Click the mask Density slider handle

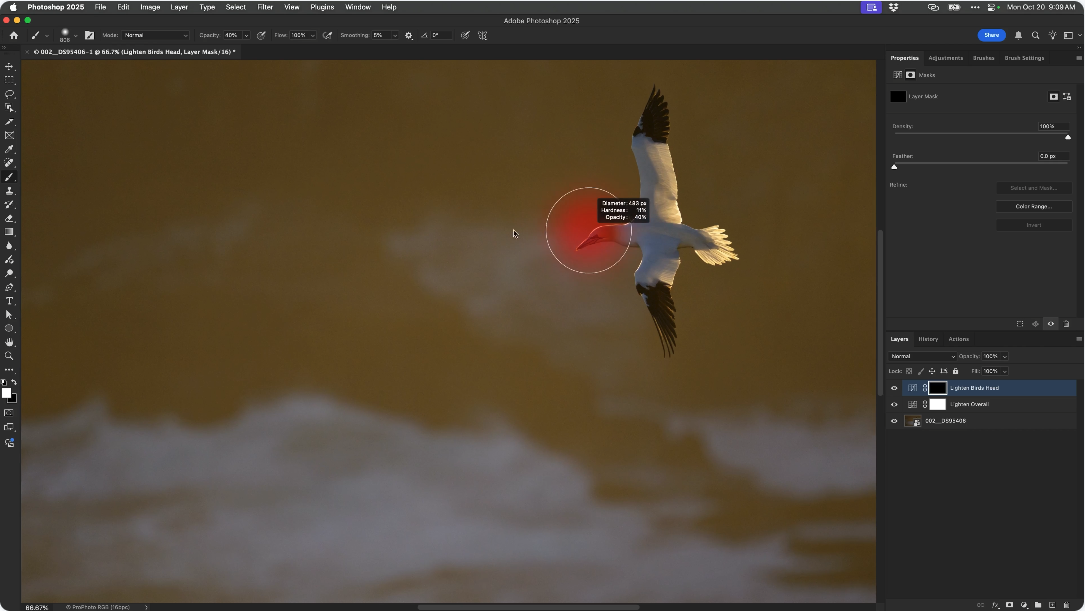(1067, 137)
